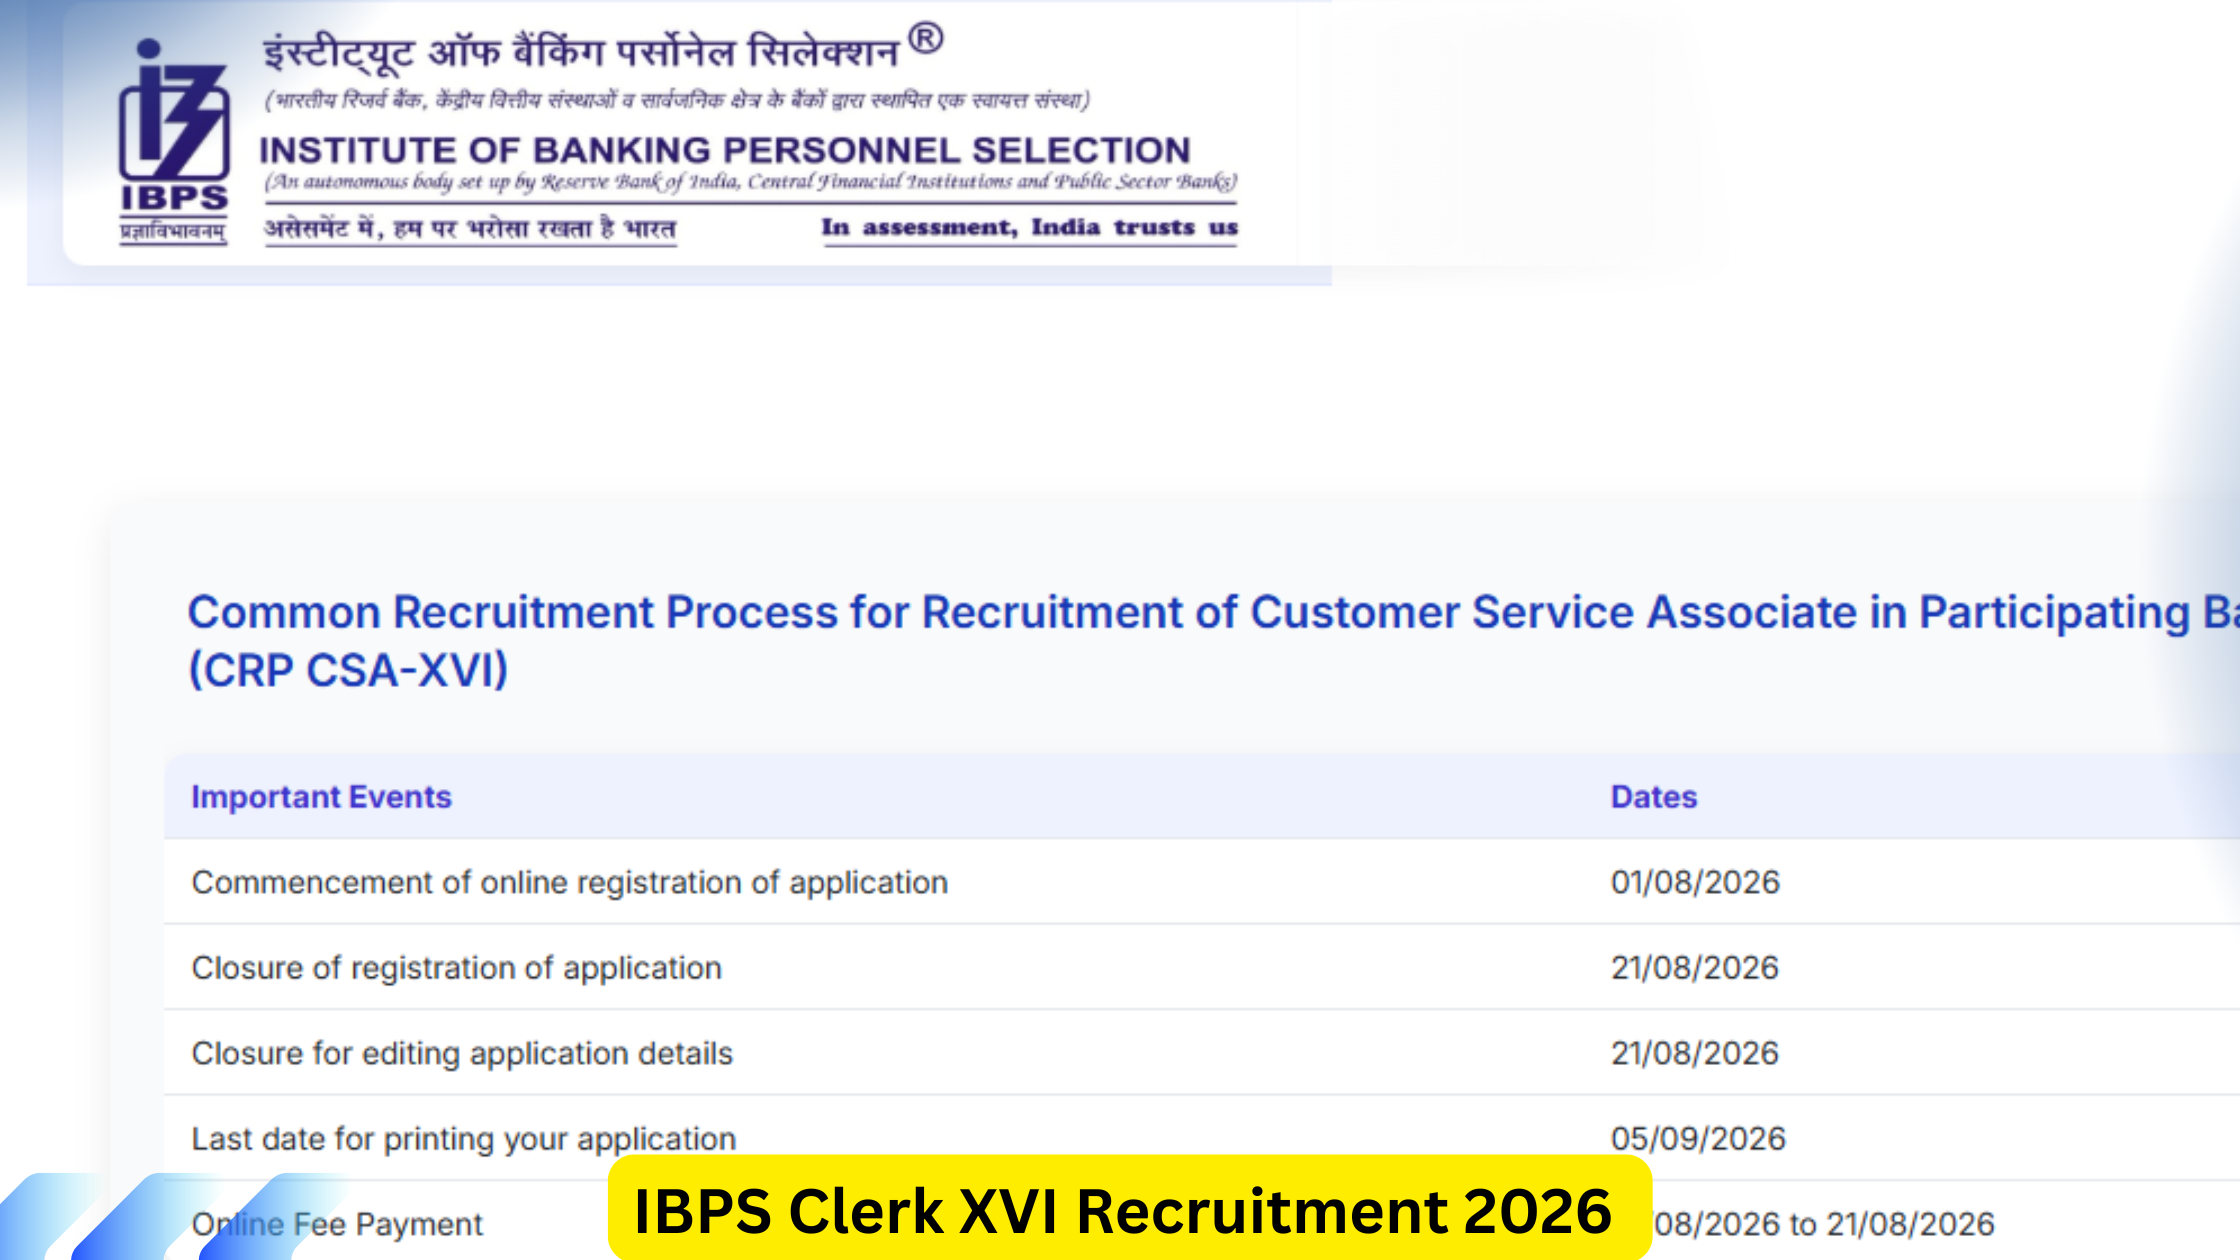
Task: Click the date next to Closure for editing
Action: 1695,1053
